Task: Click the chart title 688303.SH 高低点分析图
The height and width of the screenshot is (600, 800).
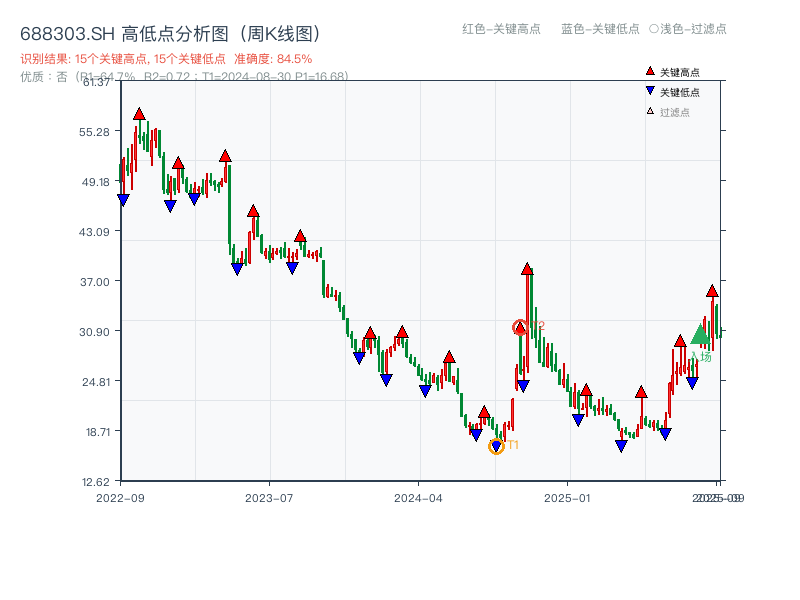Action: (170, 34)
